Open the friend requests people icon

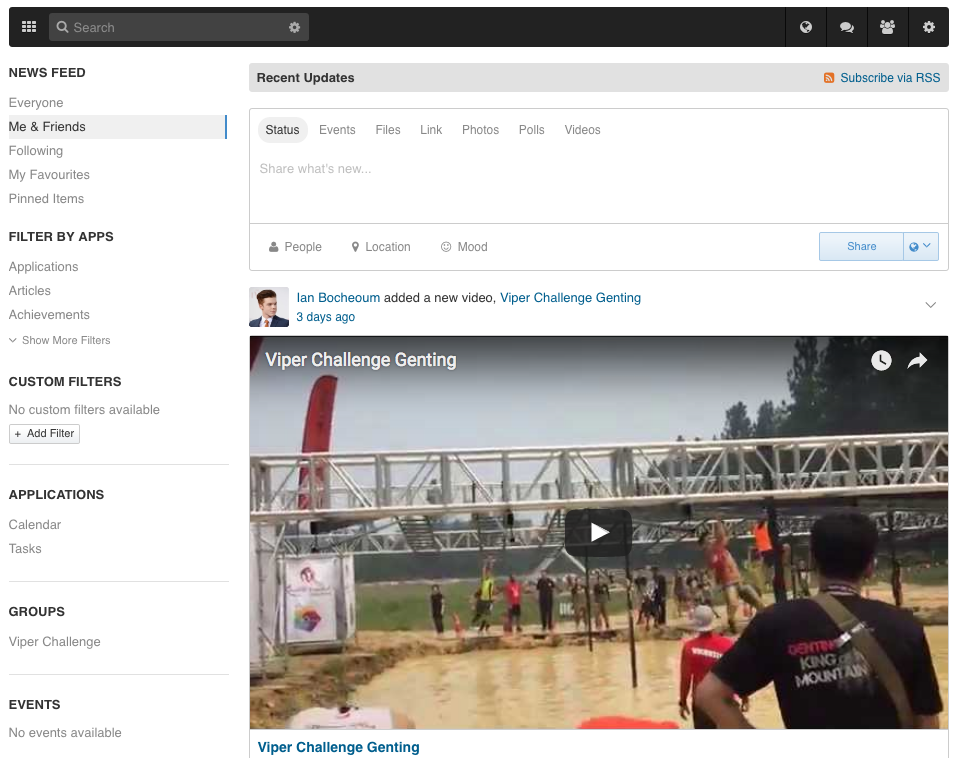887,27
